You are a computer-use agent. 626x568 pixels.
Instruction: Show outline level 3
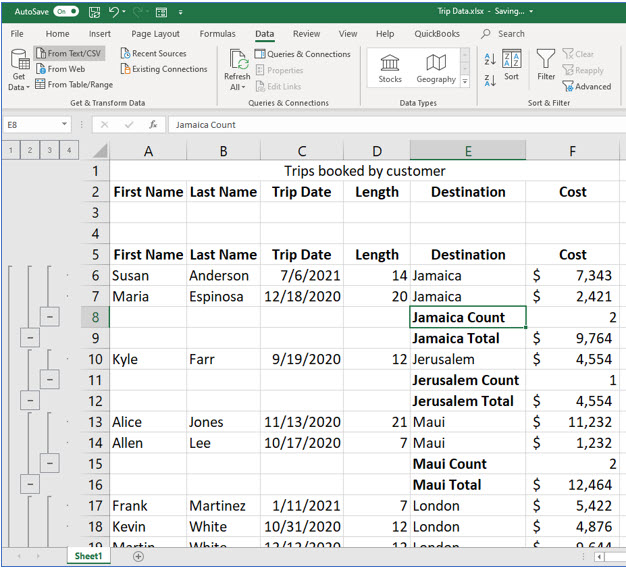50,150
